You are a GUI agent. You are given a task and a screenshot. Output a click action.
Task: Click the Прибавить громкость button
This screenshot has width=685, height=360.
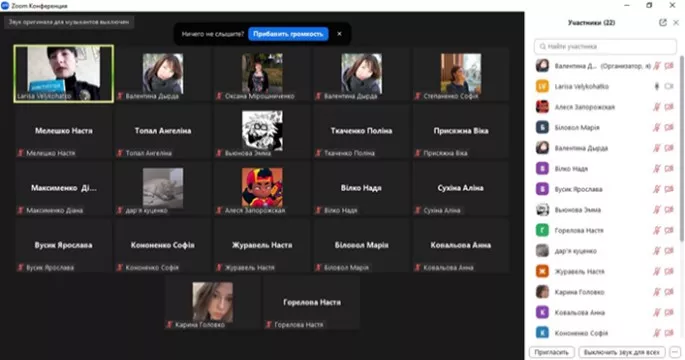pos(288,34)
